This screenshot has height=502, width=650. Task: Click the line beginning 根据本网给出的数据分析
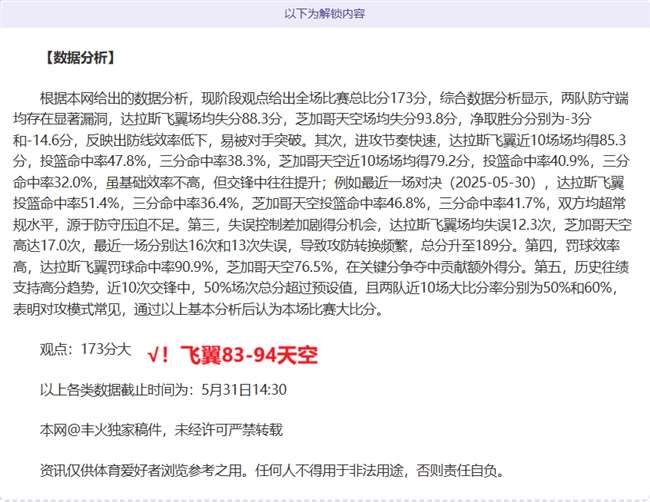335,98
